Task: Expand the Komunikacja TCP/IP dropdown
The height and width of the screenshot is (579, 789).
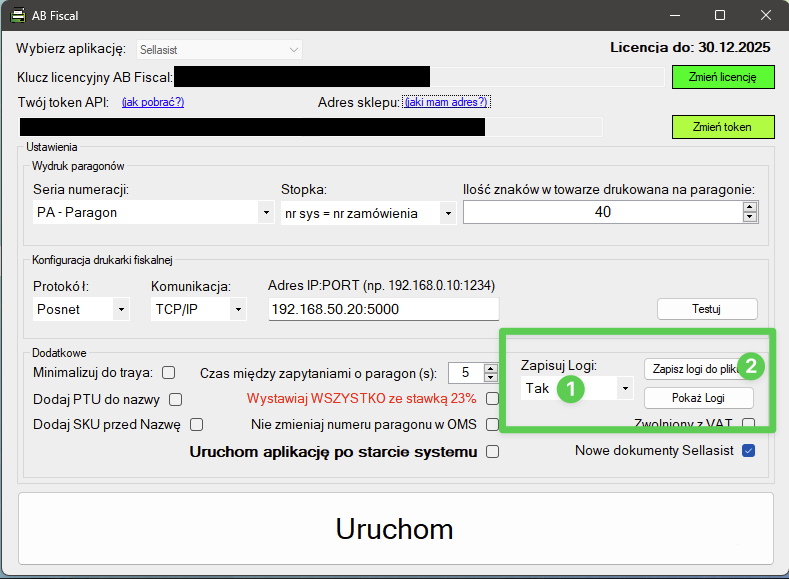Action: tap(237, 310)
